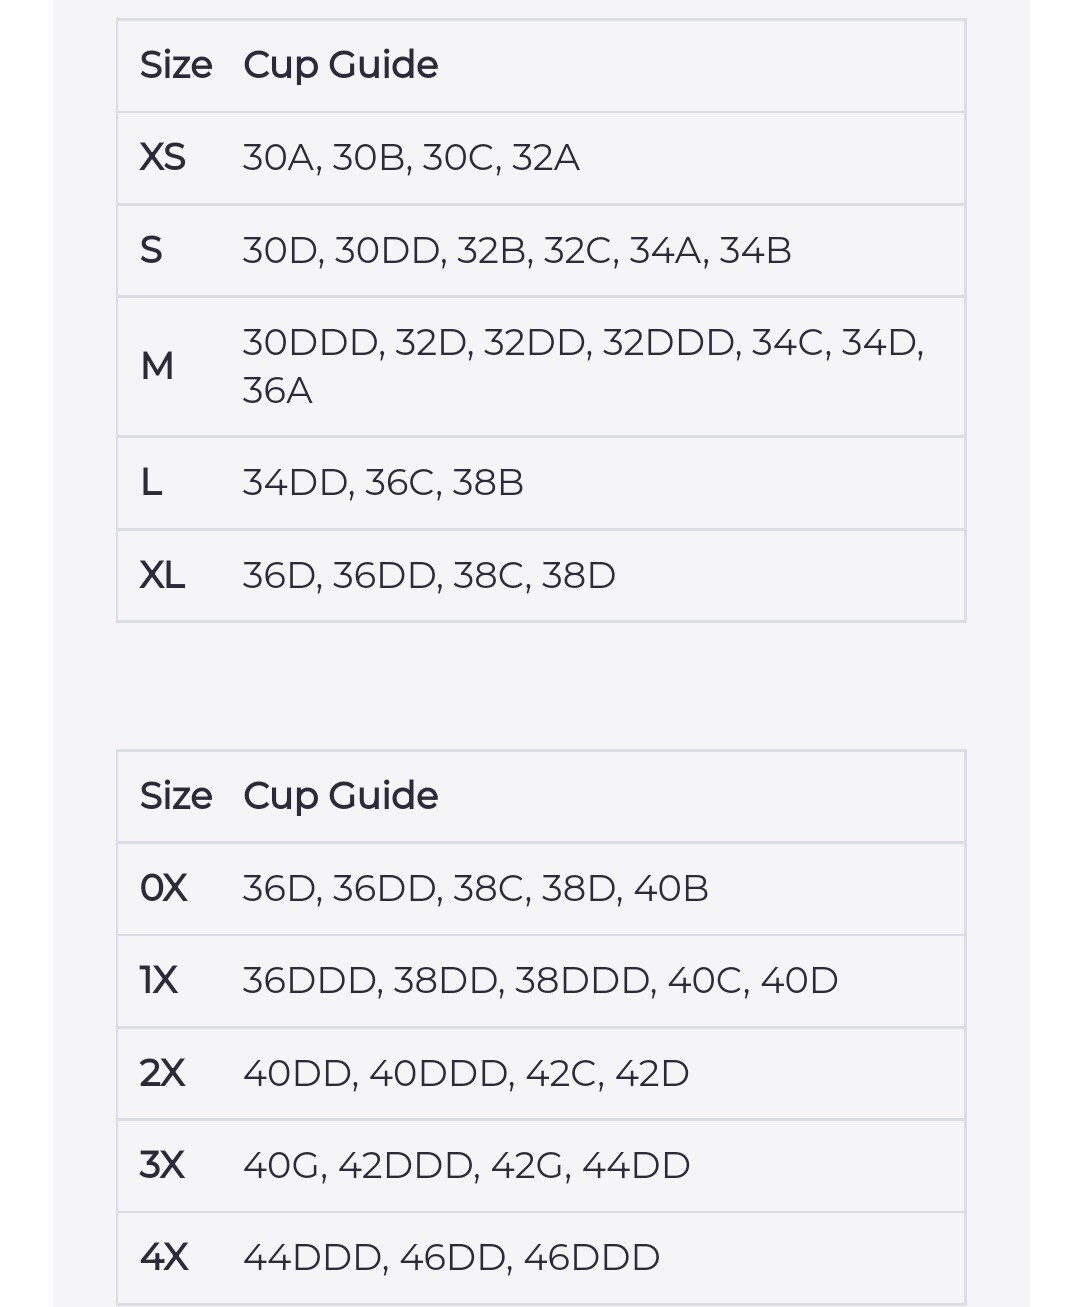Select the cup list starting with 36DDD
1080x1307 pixels.
(540, 981)
